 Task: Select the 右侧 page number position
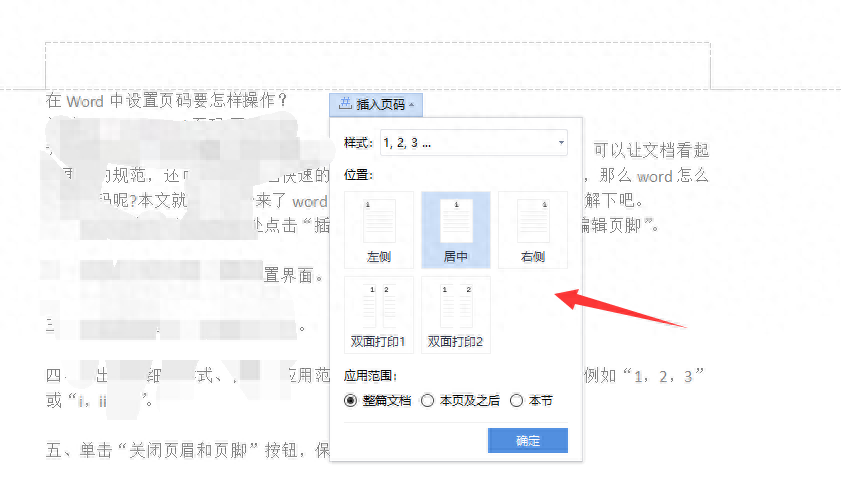[x=533, y=230]
